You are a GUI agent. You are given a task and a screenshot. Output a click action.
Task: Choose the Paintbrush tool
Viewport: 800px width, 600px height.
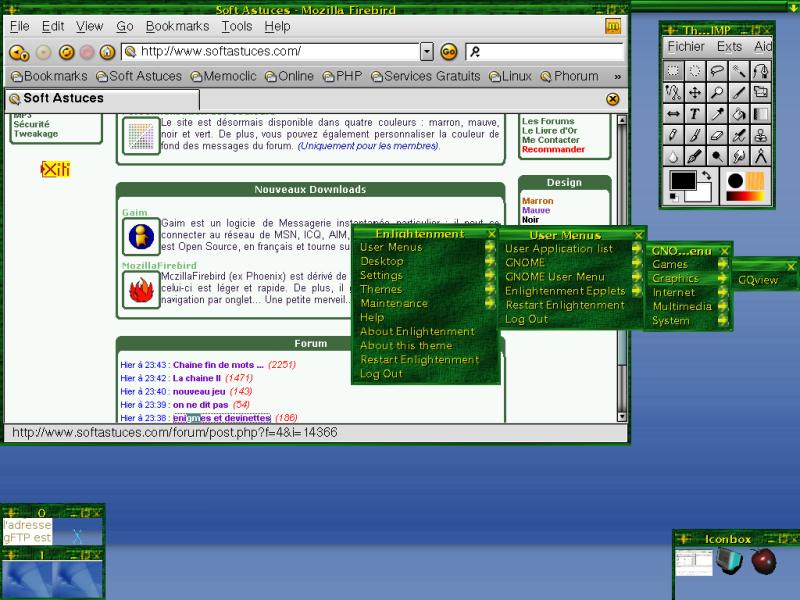(x=695, y=135)
